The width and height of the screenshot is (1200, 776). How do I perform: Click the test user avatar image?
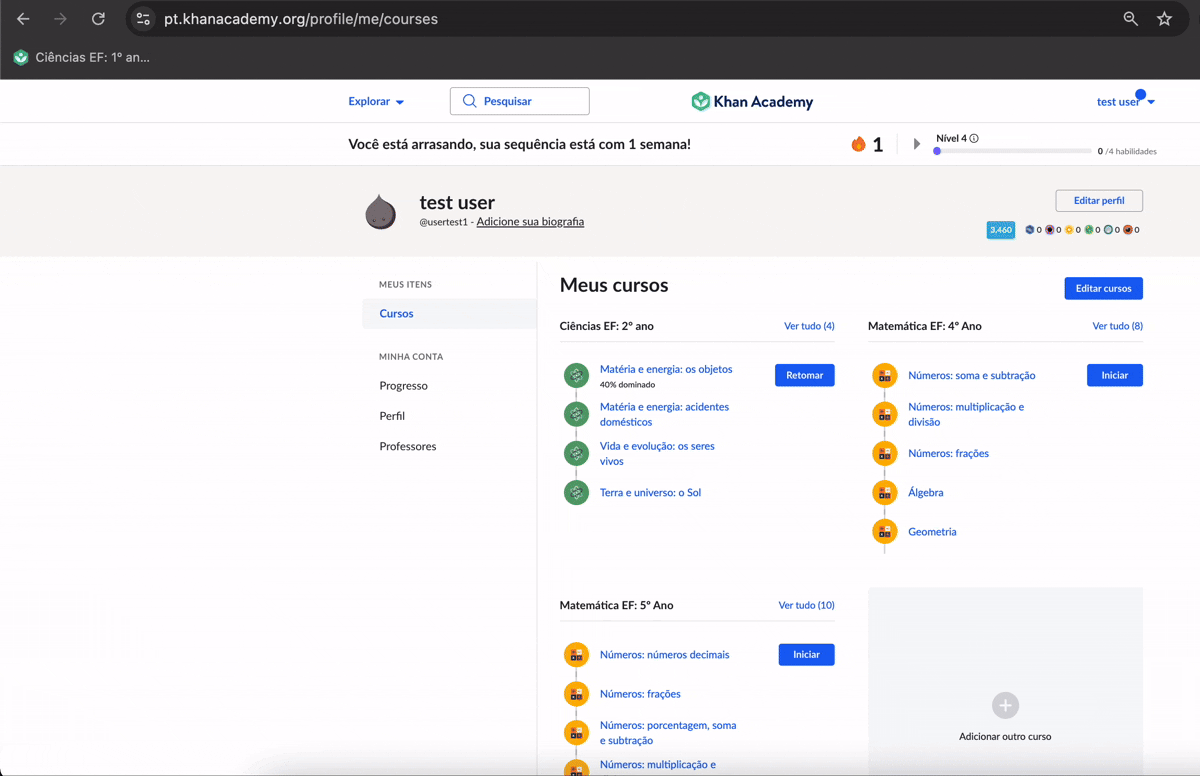(380, 211)
